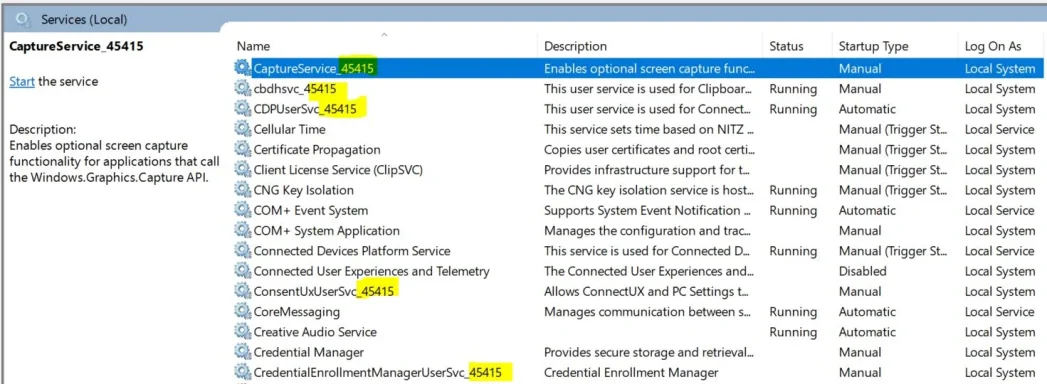Click the gear icon beside ConsentUxUserSvc_45415
Image resolution: width=1047 pixels, height=384 pixels.
click(x=242, y=291)
